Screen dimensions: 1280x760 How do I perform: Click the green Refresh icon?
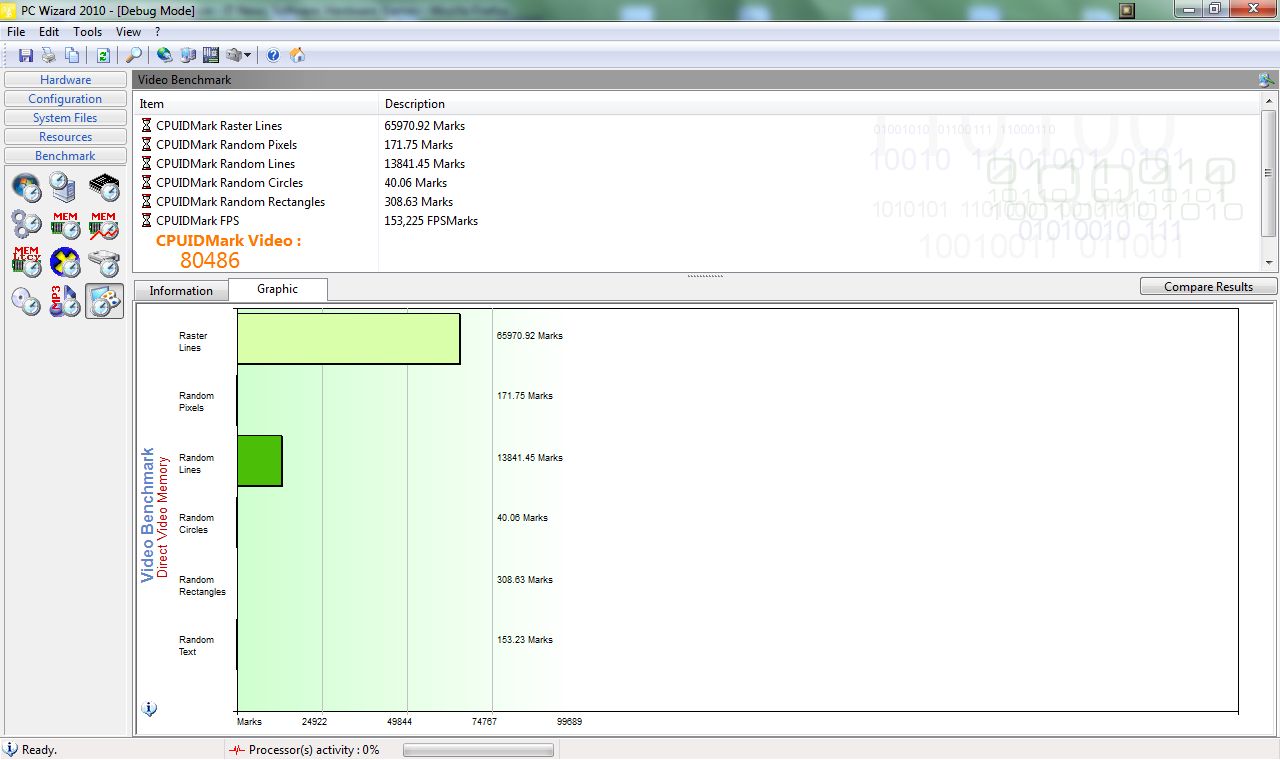tap(103, 55)
